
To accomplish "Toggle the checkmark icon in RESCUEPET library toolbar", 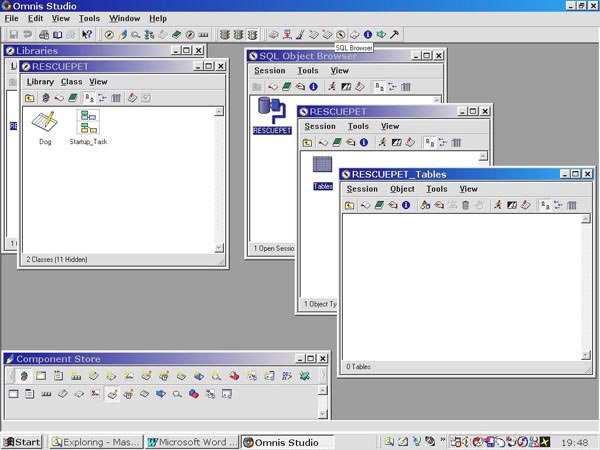I will 146,98.
